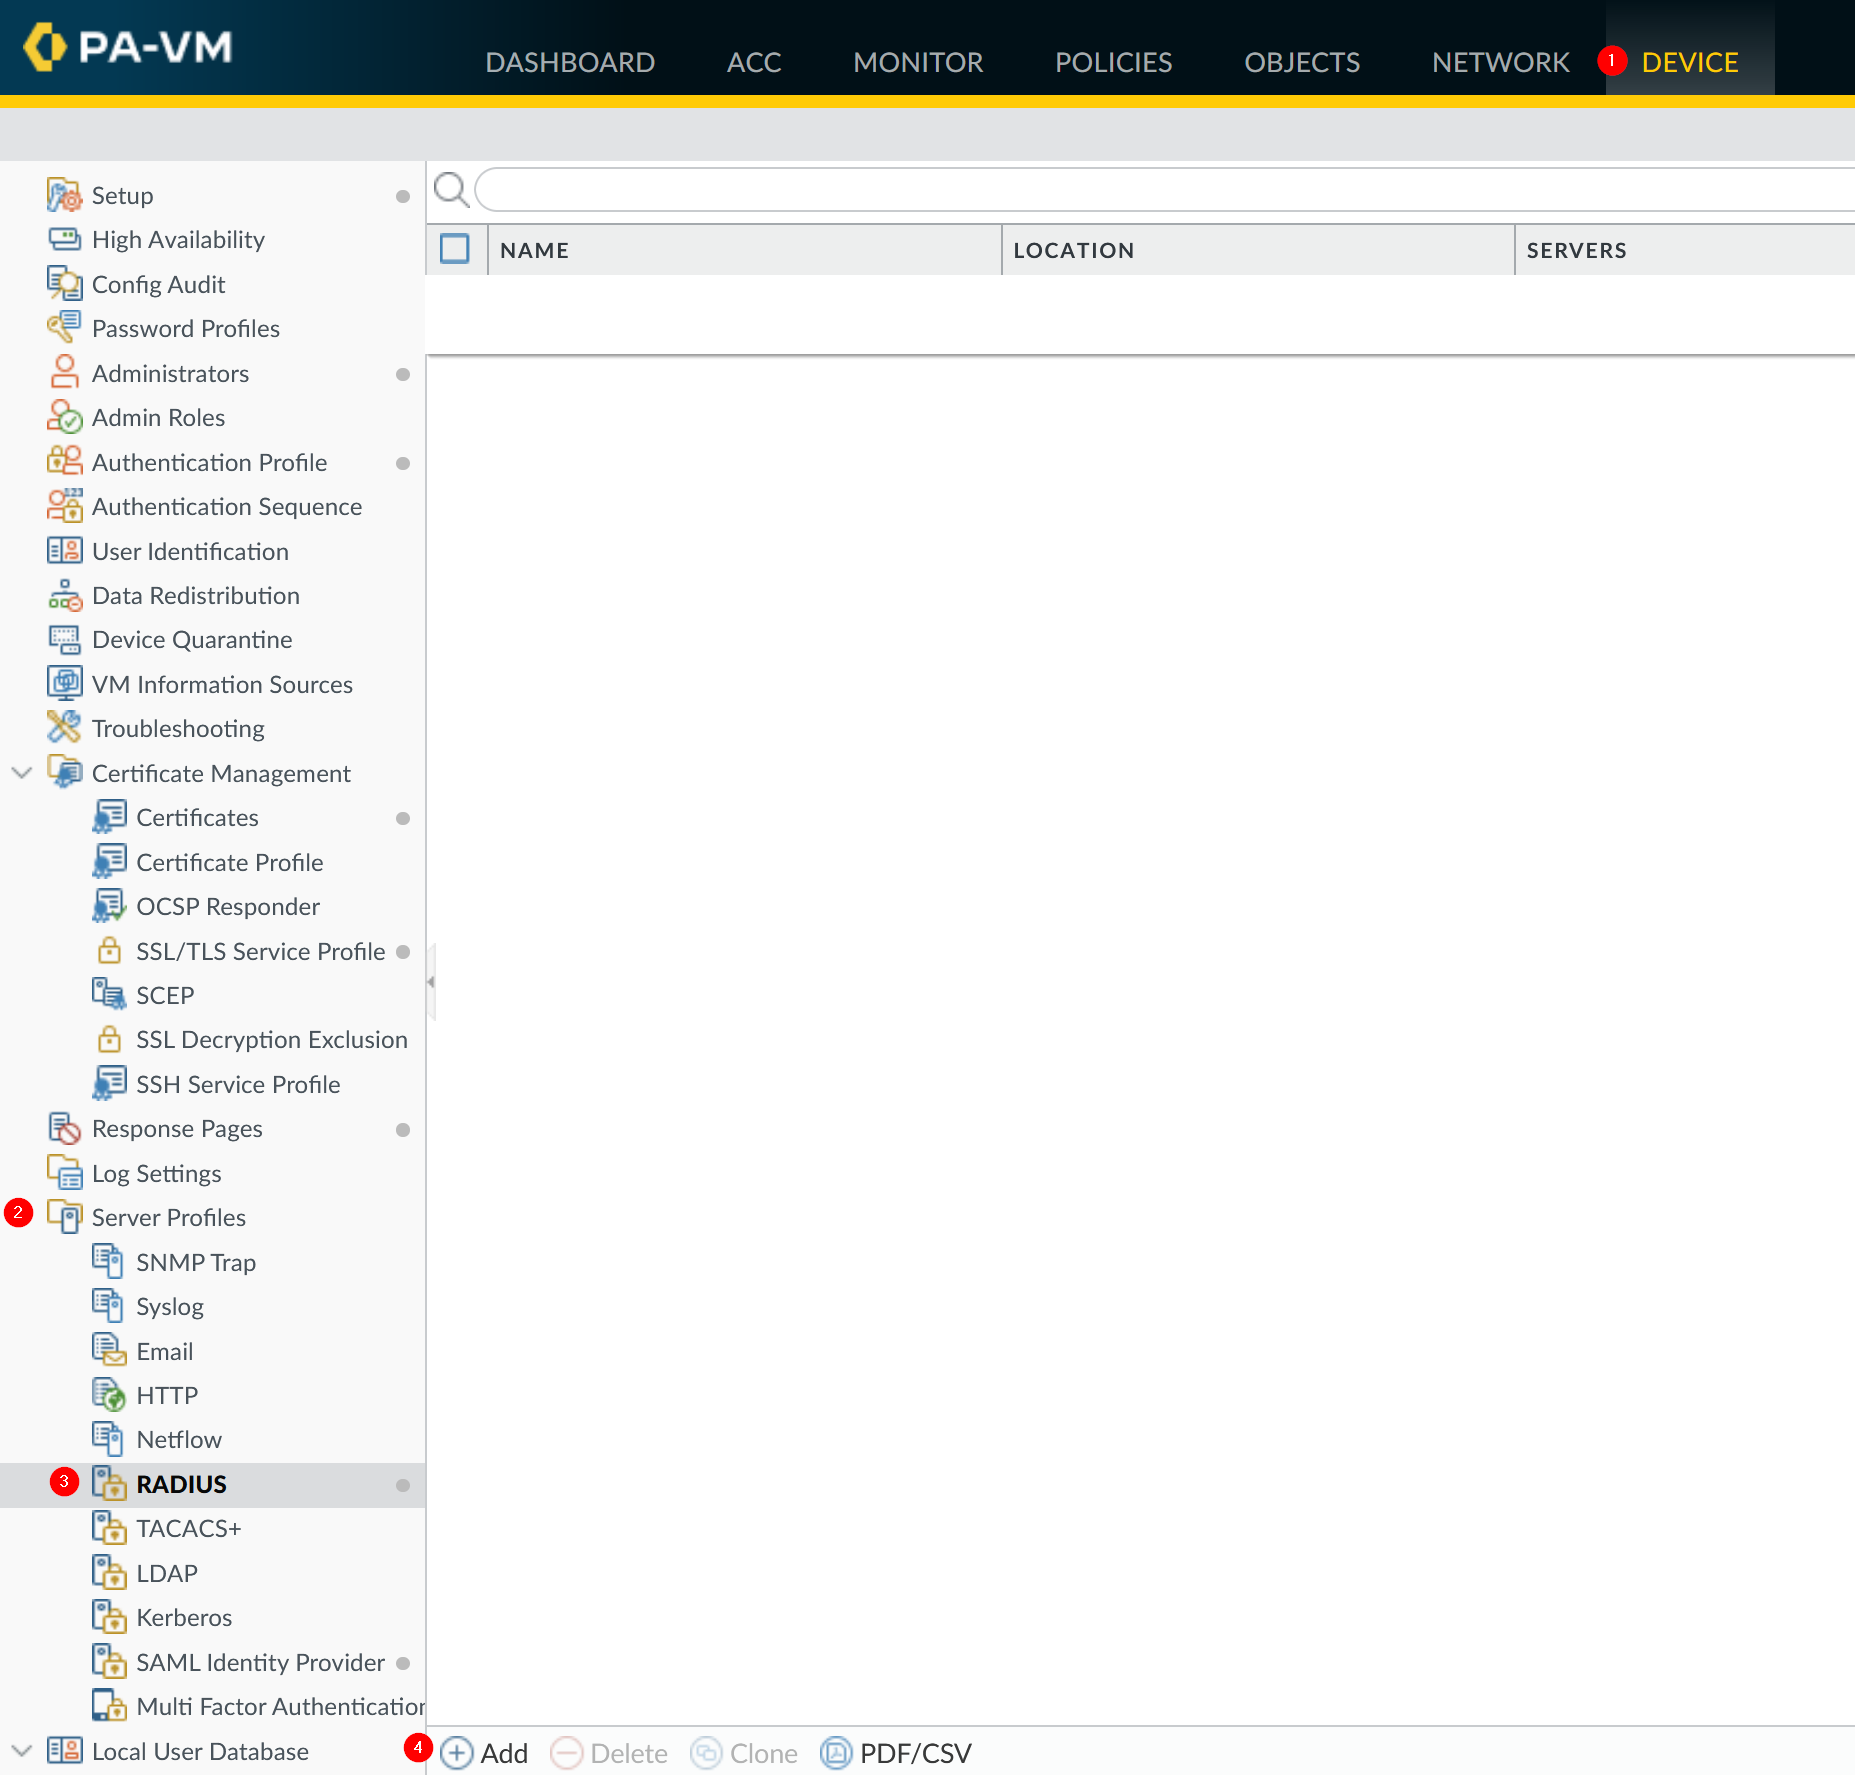The image size is (1855, 1775).
Task: Click the SSL/TLS Service Profile lock icon
Action: (x=109, y=951)
